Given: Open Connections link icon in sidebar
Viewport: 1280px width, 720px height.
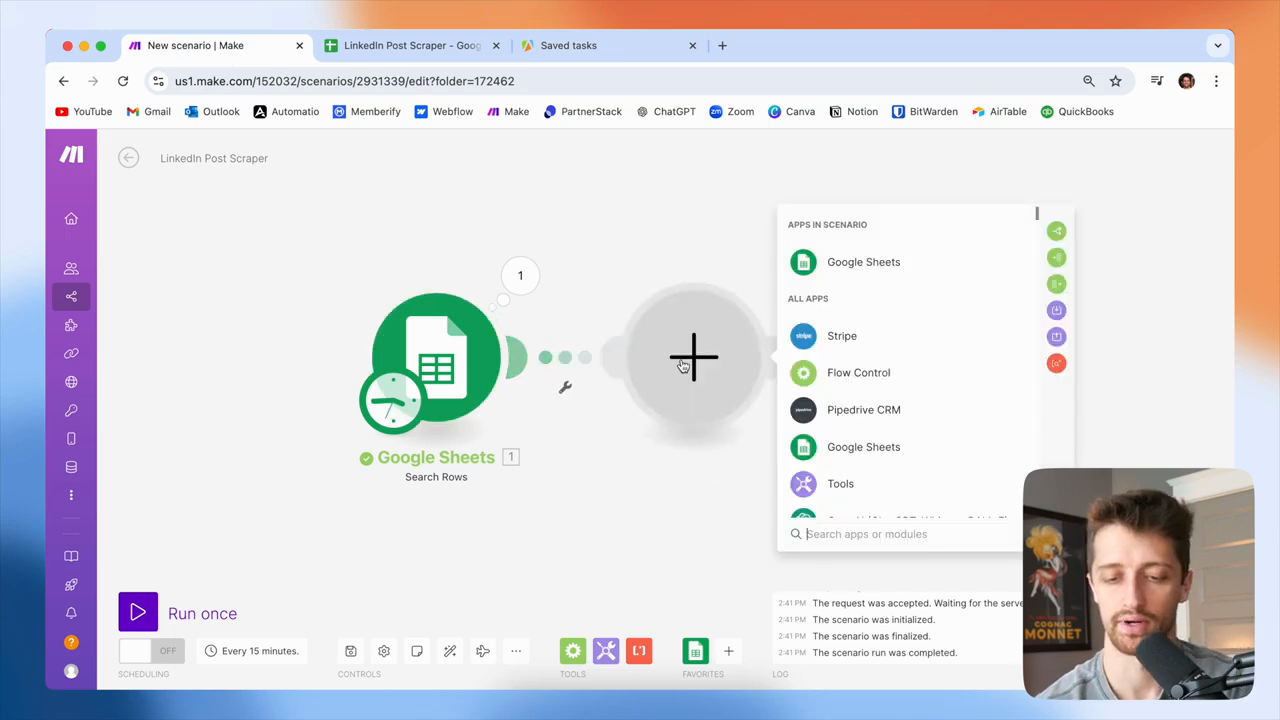Looking at the screenshot, I should coord(71,353).
